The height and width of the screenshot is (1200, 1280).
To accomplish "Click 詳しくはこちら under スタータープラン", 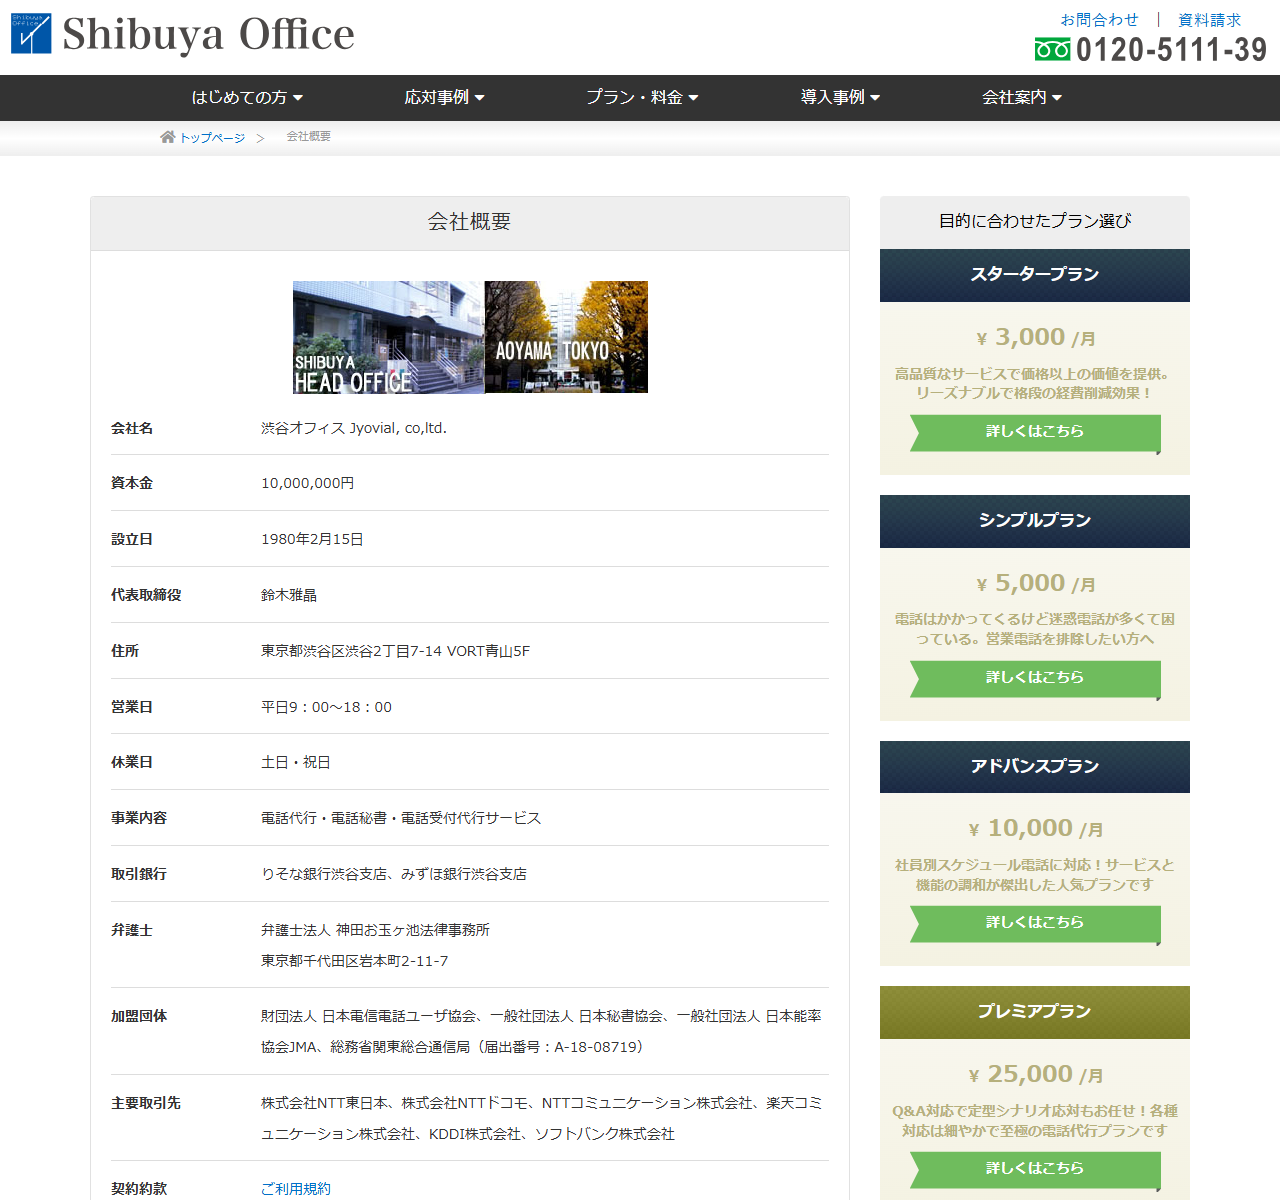I will (x=1035, y=433).
